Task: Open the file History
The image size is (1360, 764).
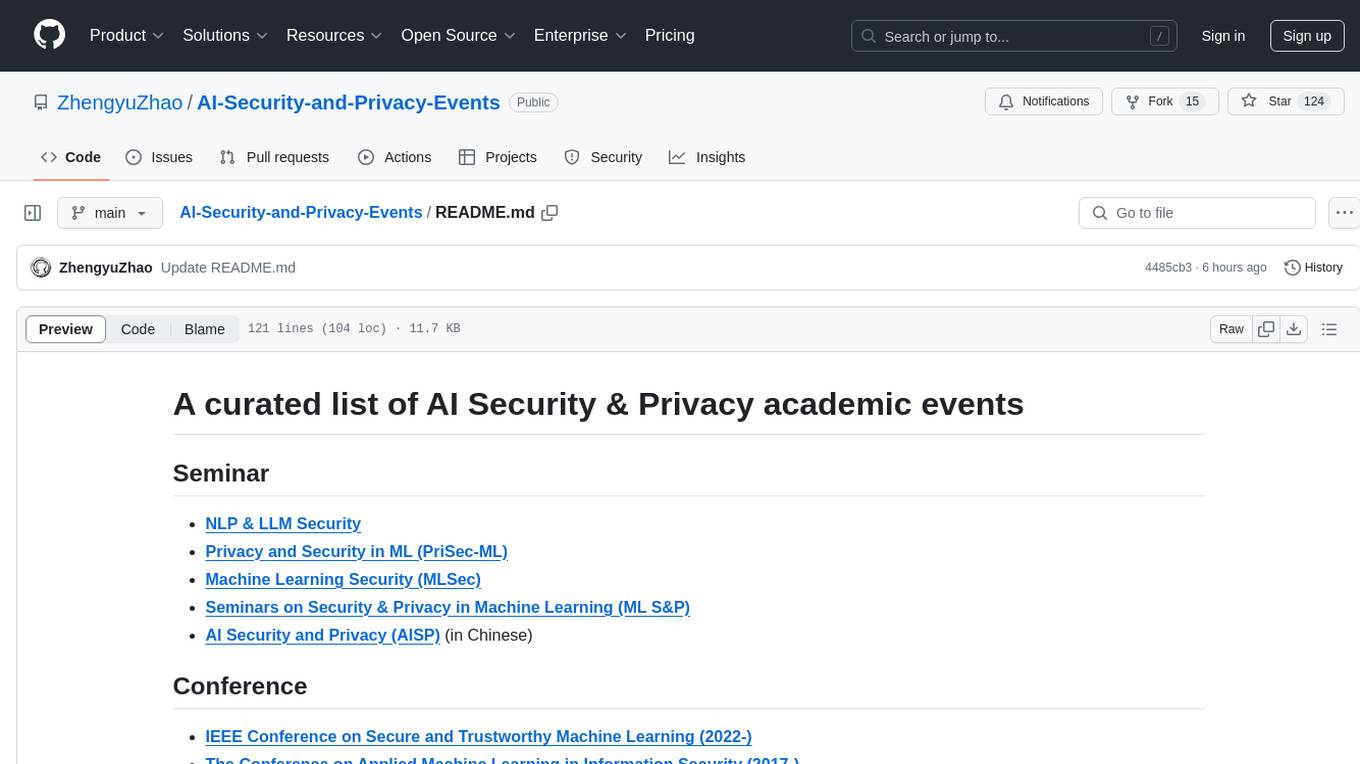Action: pyautogui.click(x=1313, y=268)
